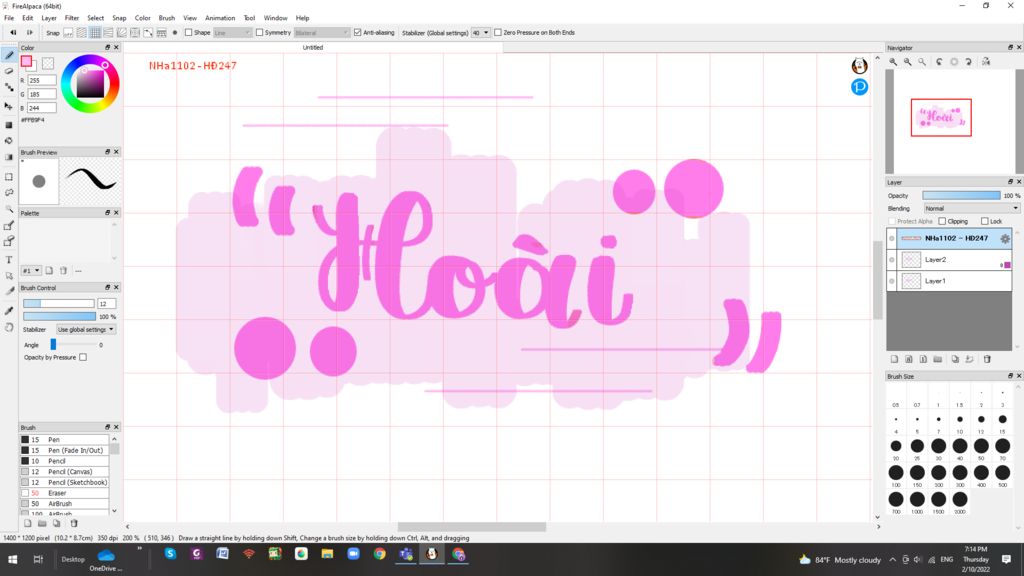
Task: Open Chrome from the taskbar
Action: pyautogui.click(x=379, y=554)
